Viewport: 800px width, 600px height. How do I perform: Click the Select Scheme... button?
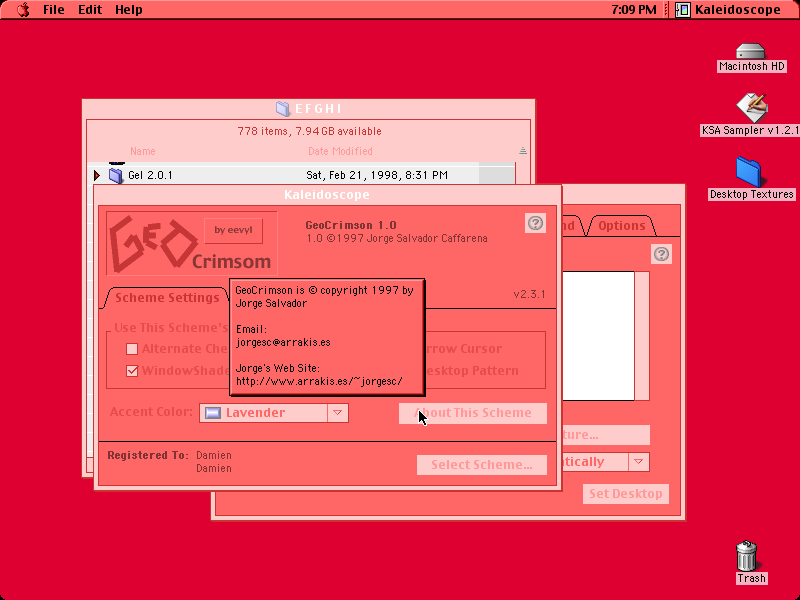[x=482, y=465]
